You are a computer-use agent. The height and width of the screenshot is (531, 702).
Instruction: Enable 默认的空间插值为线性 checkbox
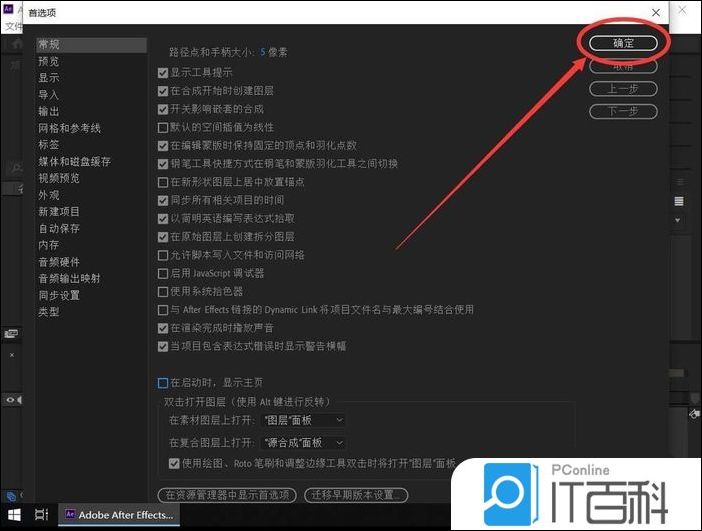(x=163, y=128)
